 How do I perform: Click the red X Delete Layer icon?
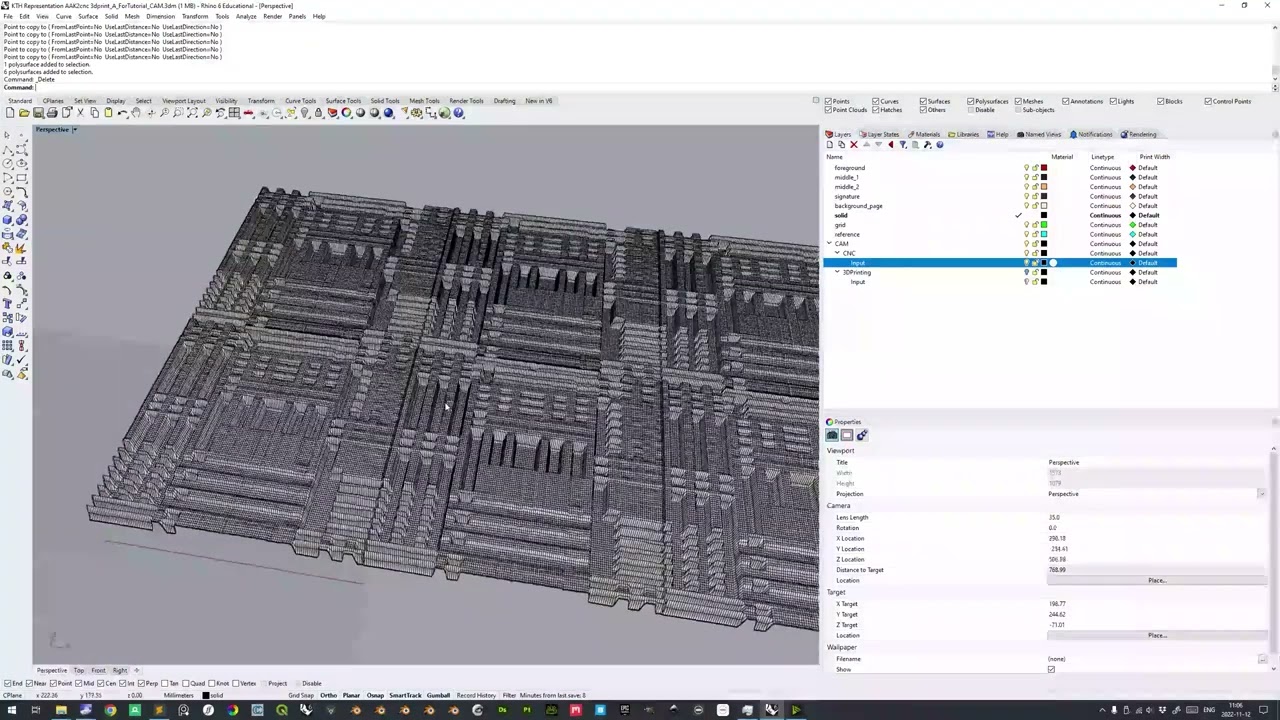point(854,145)
